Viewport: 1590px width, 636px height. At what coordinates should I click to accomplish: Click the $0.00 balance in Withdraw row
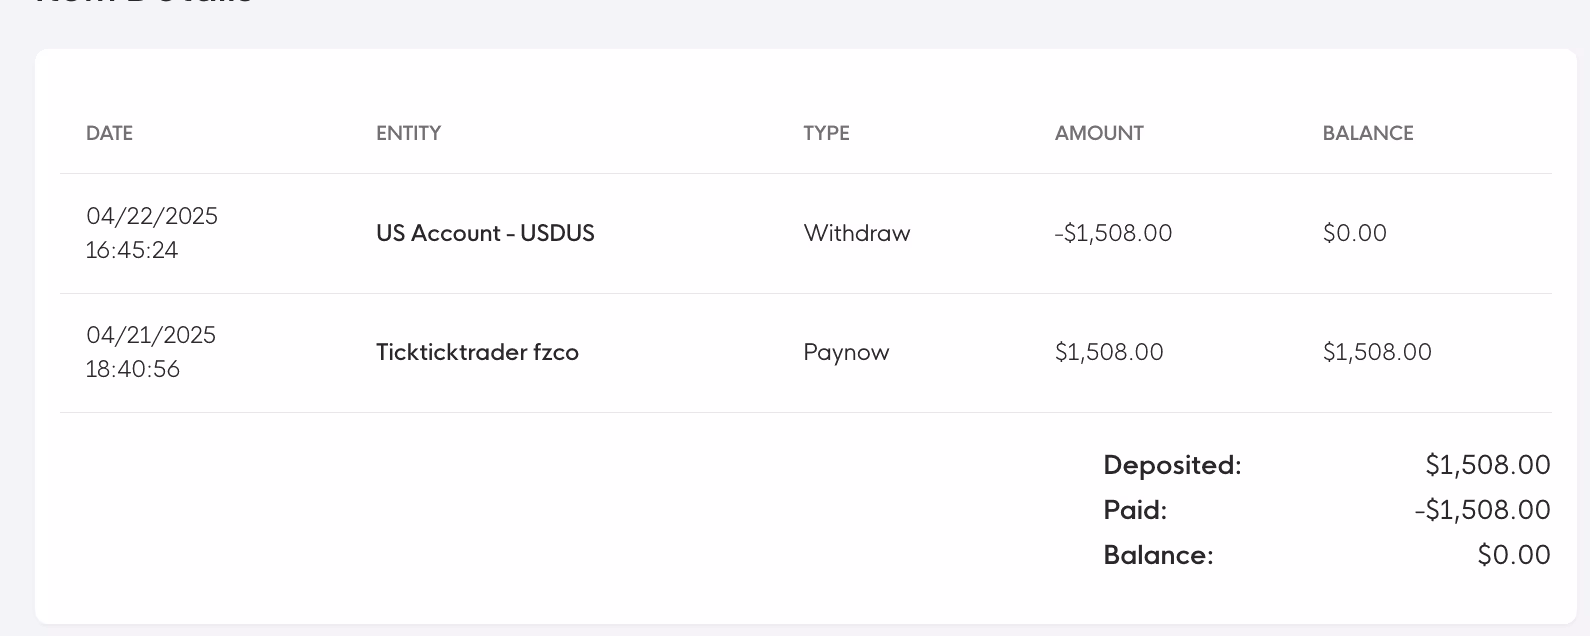pyautogui.click(x=1354, y=233)
